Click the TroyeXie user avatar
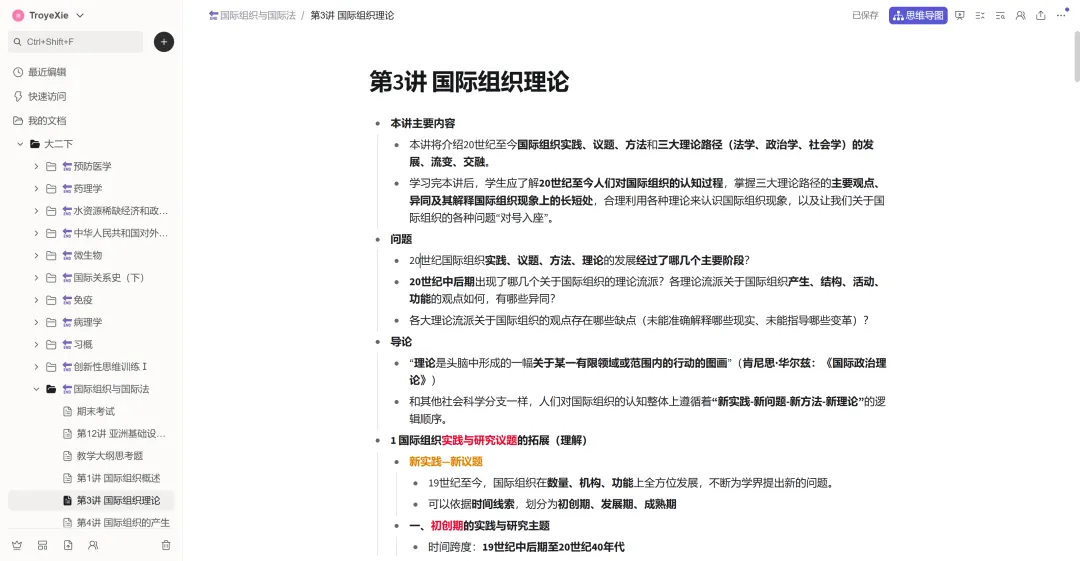The height and width of the screenshot is (561, 1080). (18, 15)
